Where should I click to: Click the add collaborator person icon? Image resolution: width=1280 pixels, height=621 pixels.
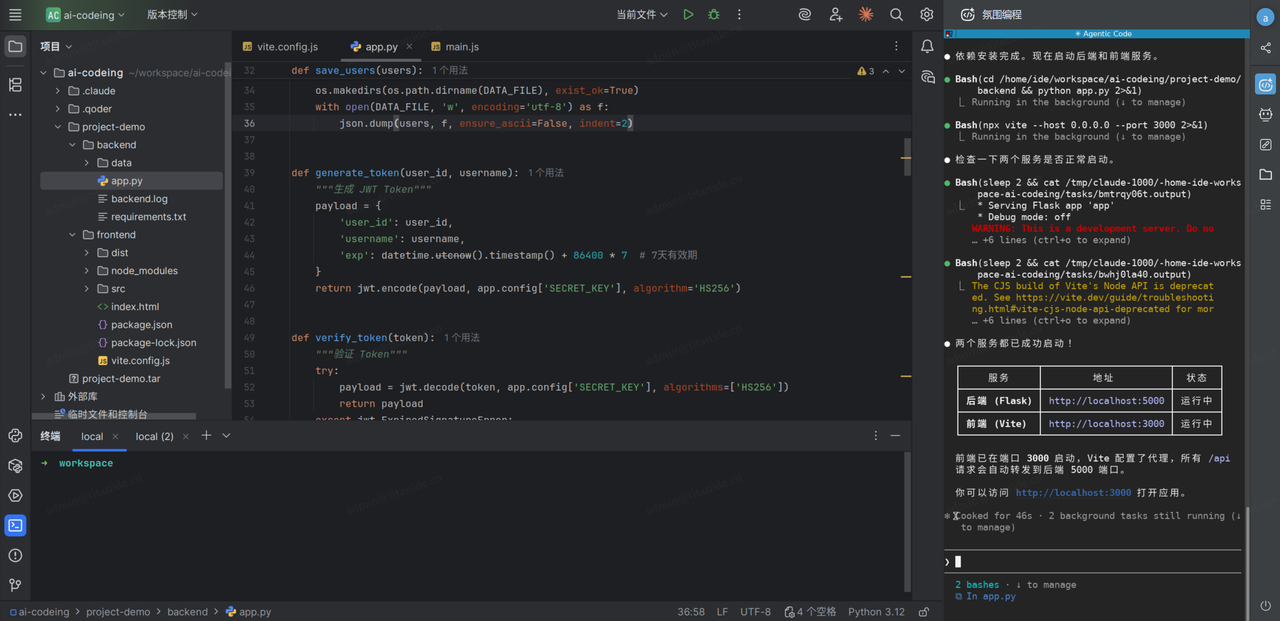tap(836, 15)
